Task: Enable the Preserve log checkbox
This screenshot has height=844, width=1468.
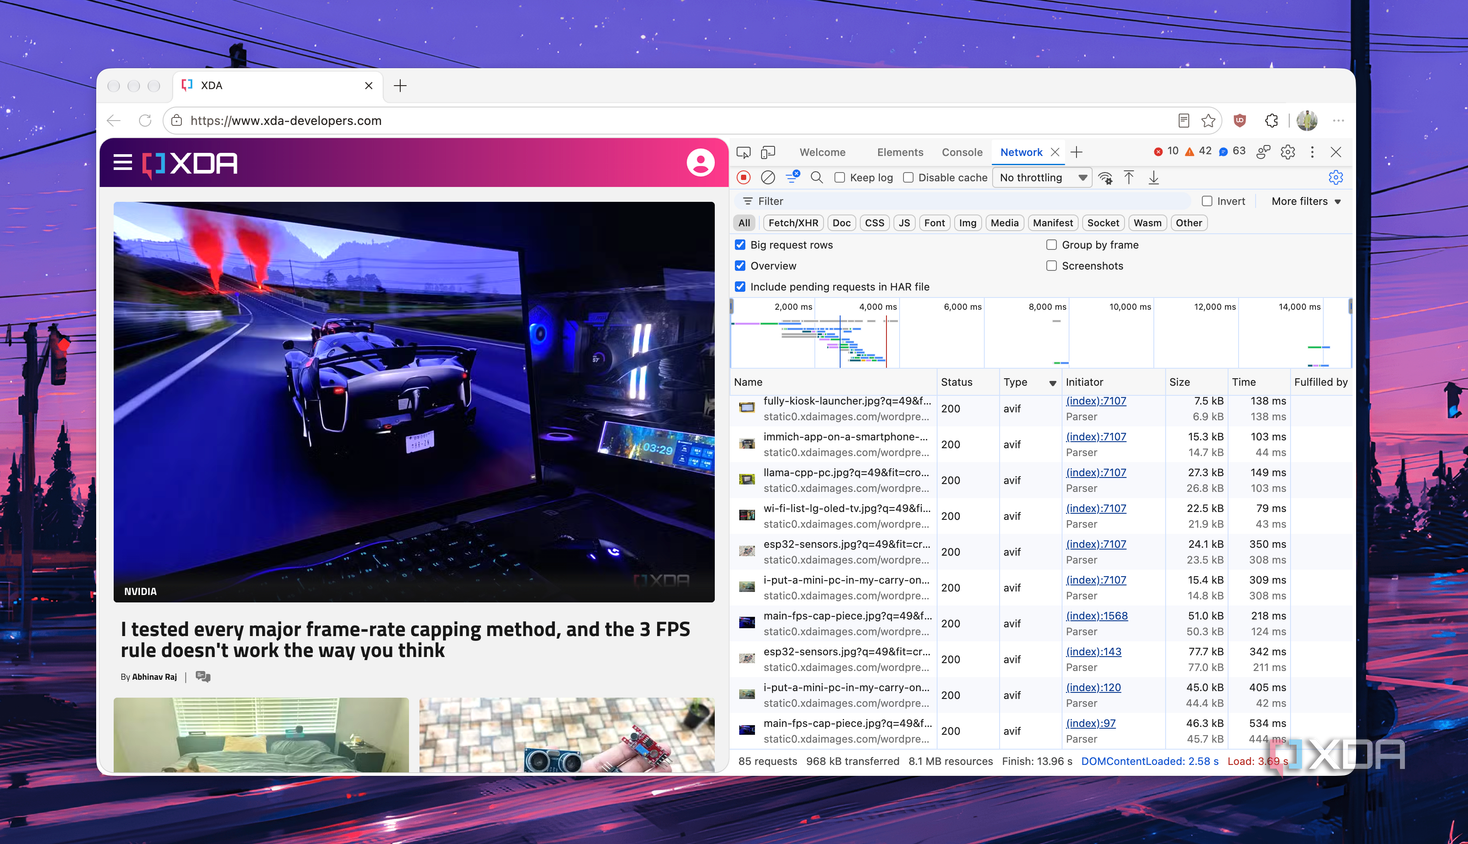Action: point(840,177)
